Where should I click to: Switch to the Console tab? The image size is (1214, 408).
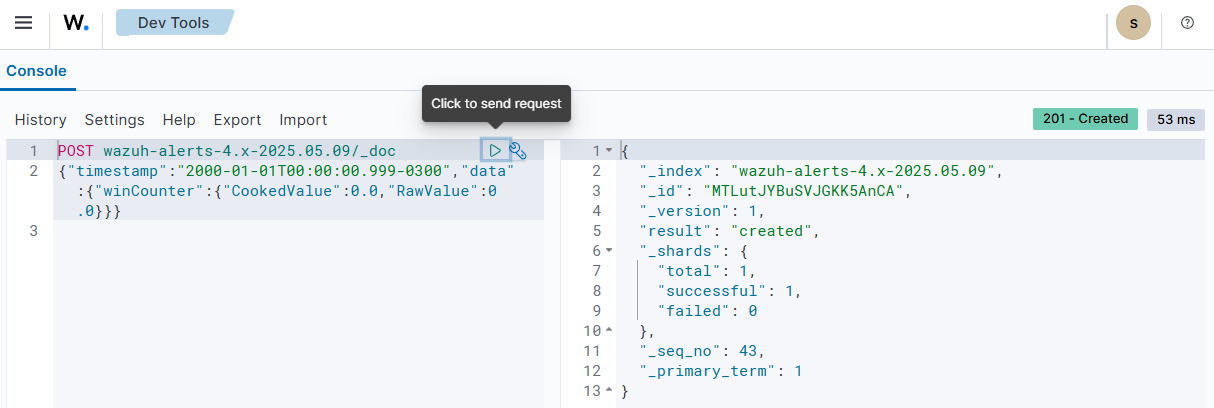pyautogui.click(x=36, y=71)
